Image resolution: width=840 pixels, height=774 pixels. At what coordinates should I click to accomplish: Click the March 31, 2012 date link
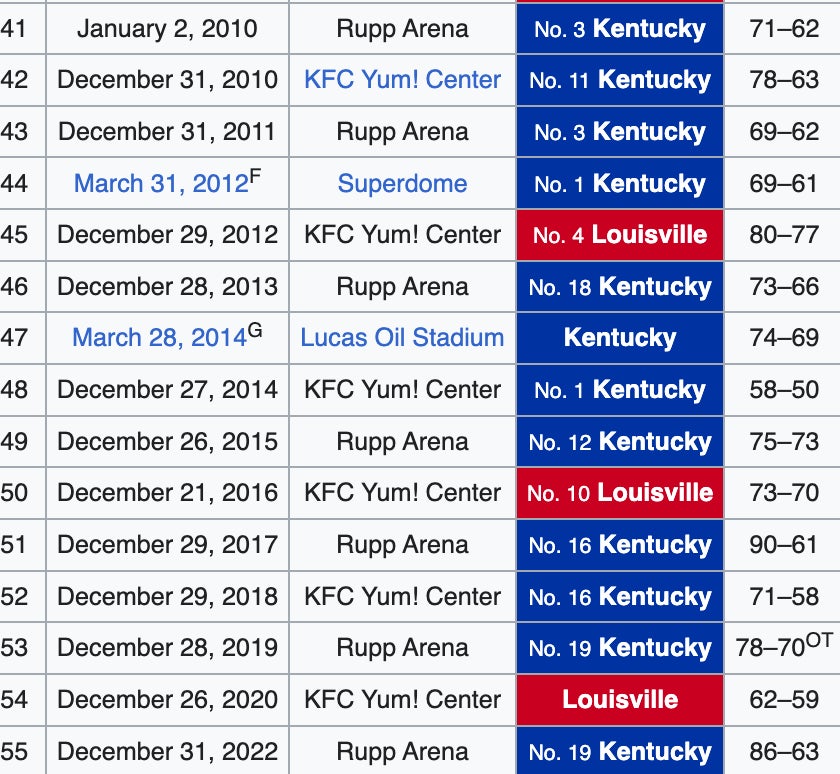click(160, 184)
